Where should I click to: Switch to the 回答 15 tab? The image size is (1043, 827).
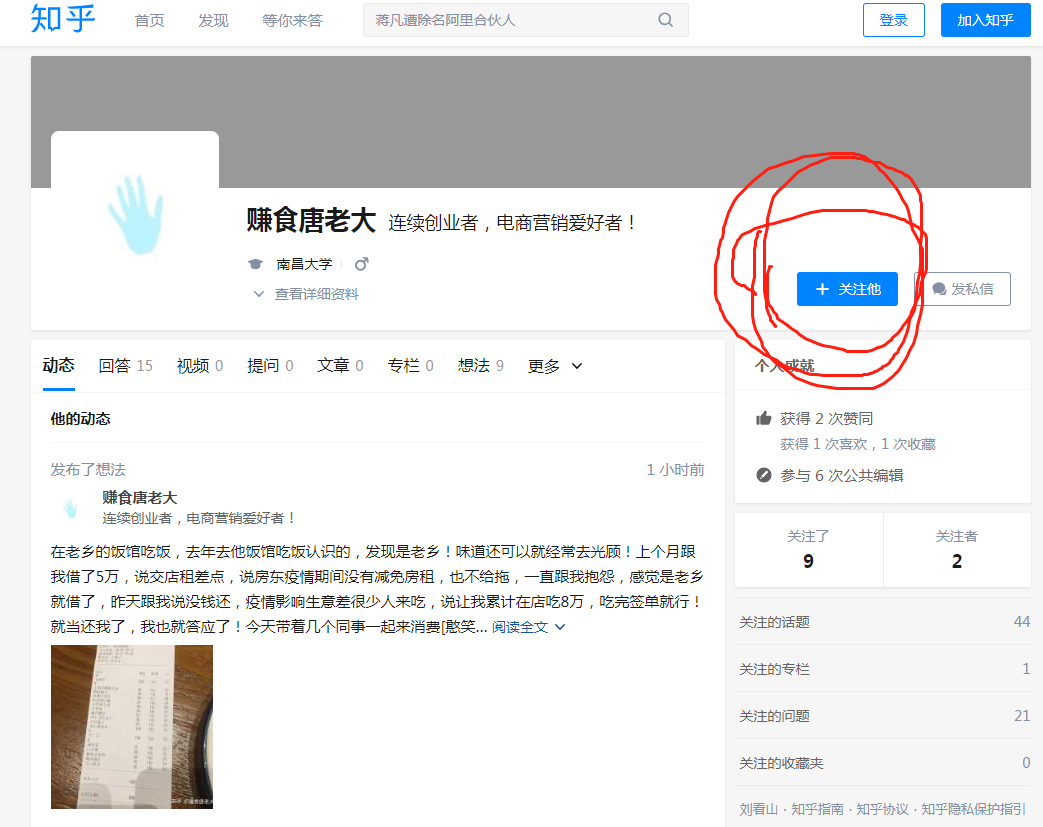(126, 366)
